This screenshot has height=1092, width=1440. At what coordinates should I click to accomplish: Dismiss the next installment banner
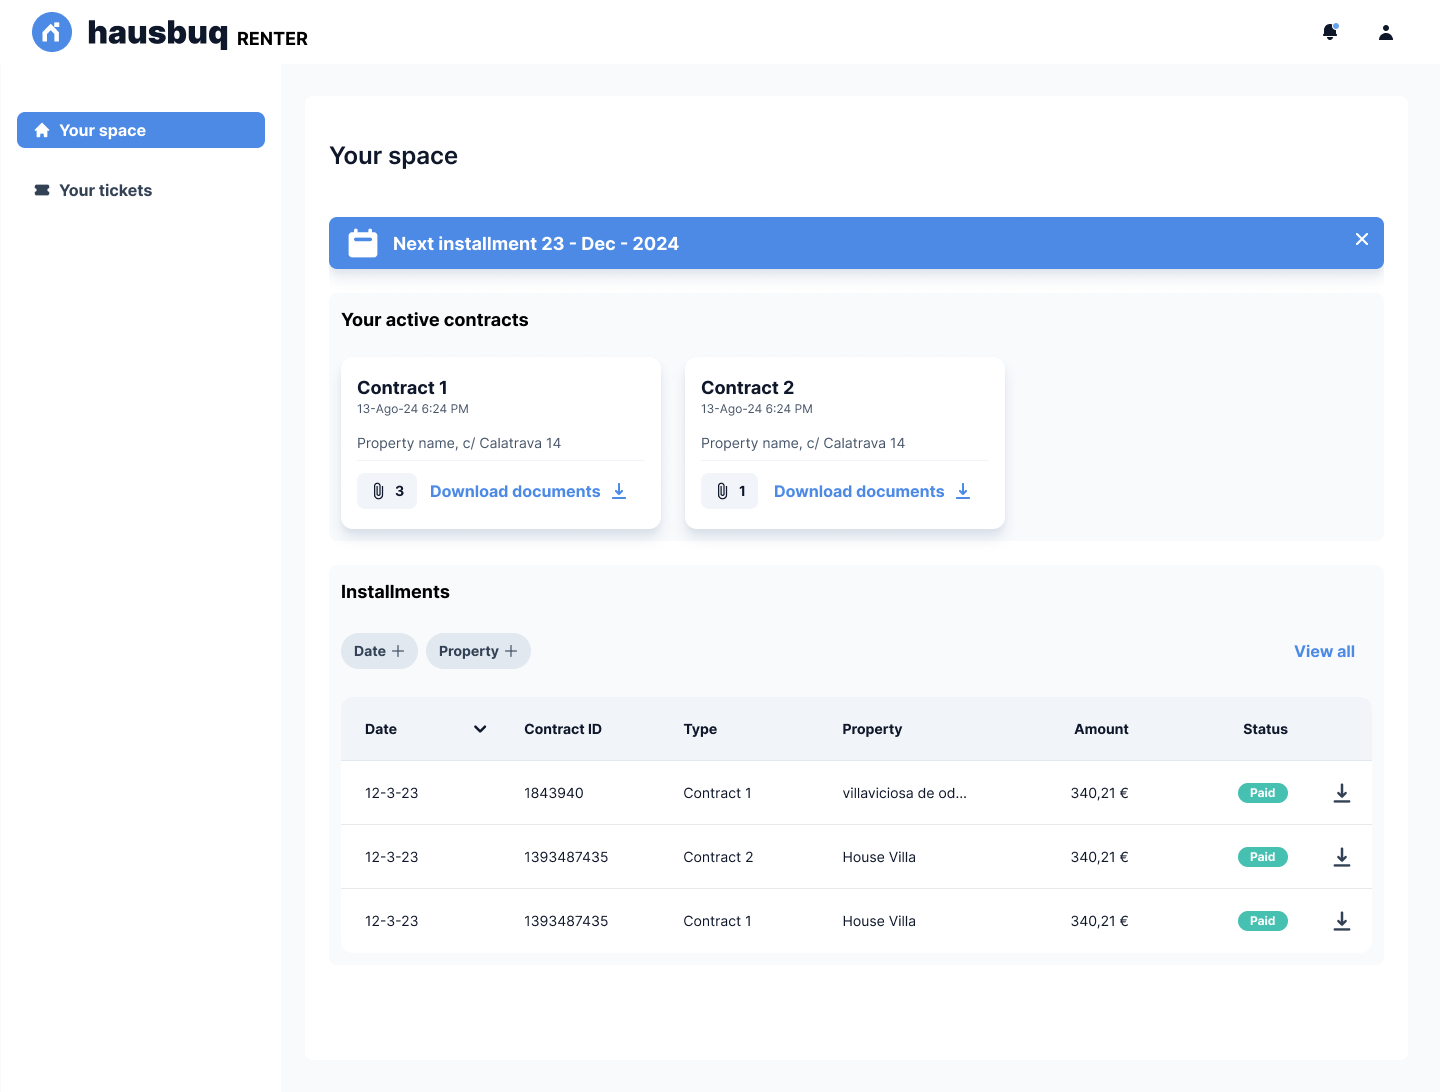1362,239
